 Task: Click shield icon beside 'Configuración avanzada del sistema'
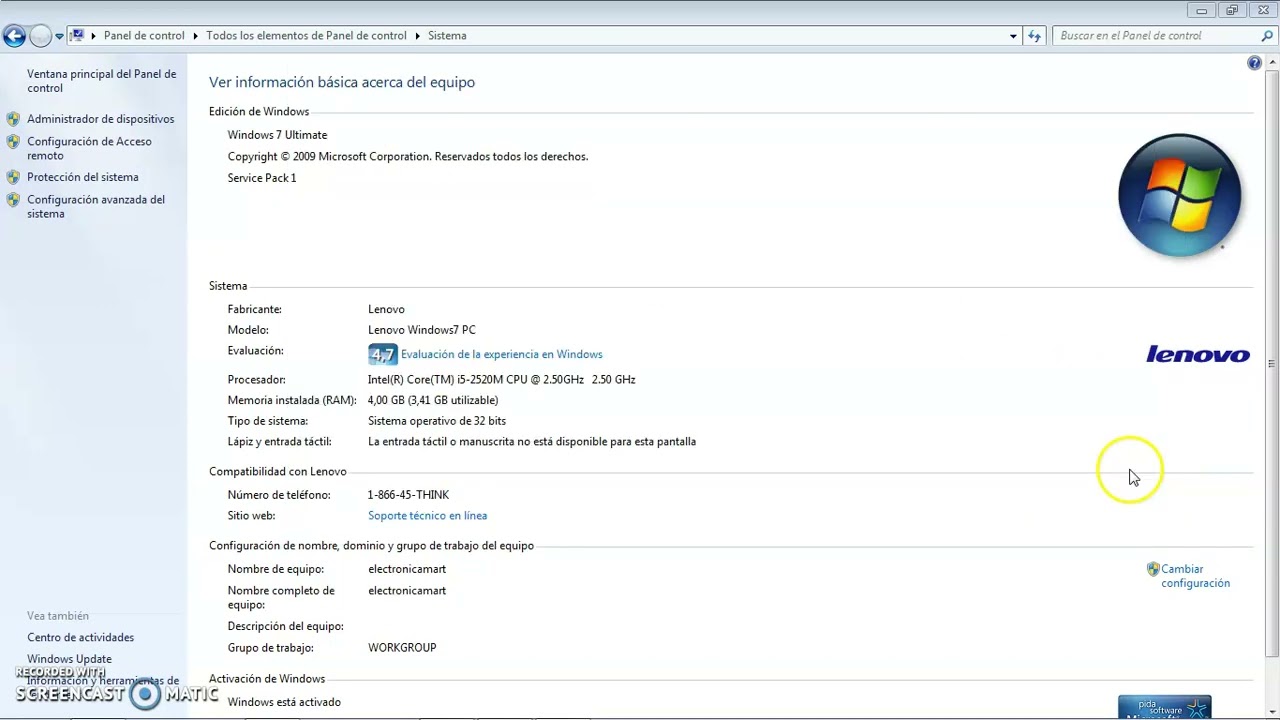13,199
